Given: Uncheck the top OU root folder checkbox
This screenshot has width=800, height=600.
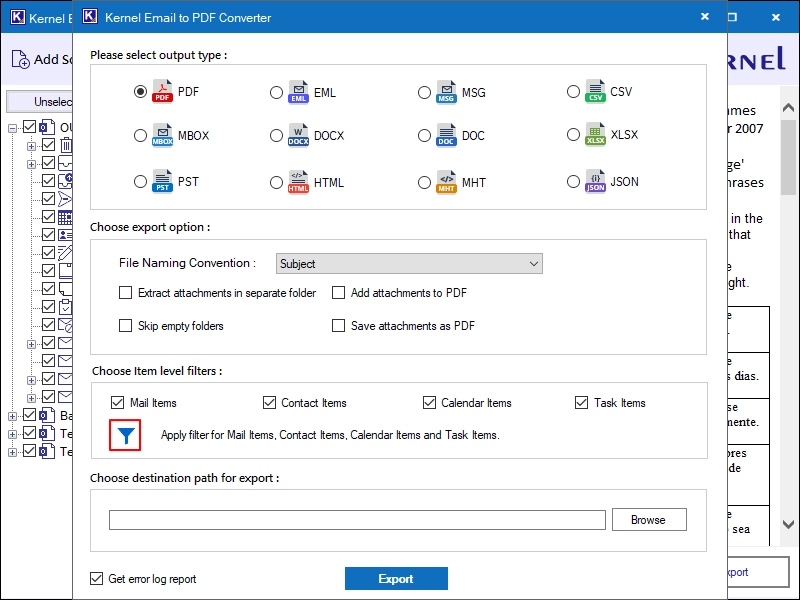Looking at the screenshot, I should point(30,127).
